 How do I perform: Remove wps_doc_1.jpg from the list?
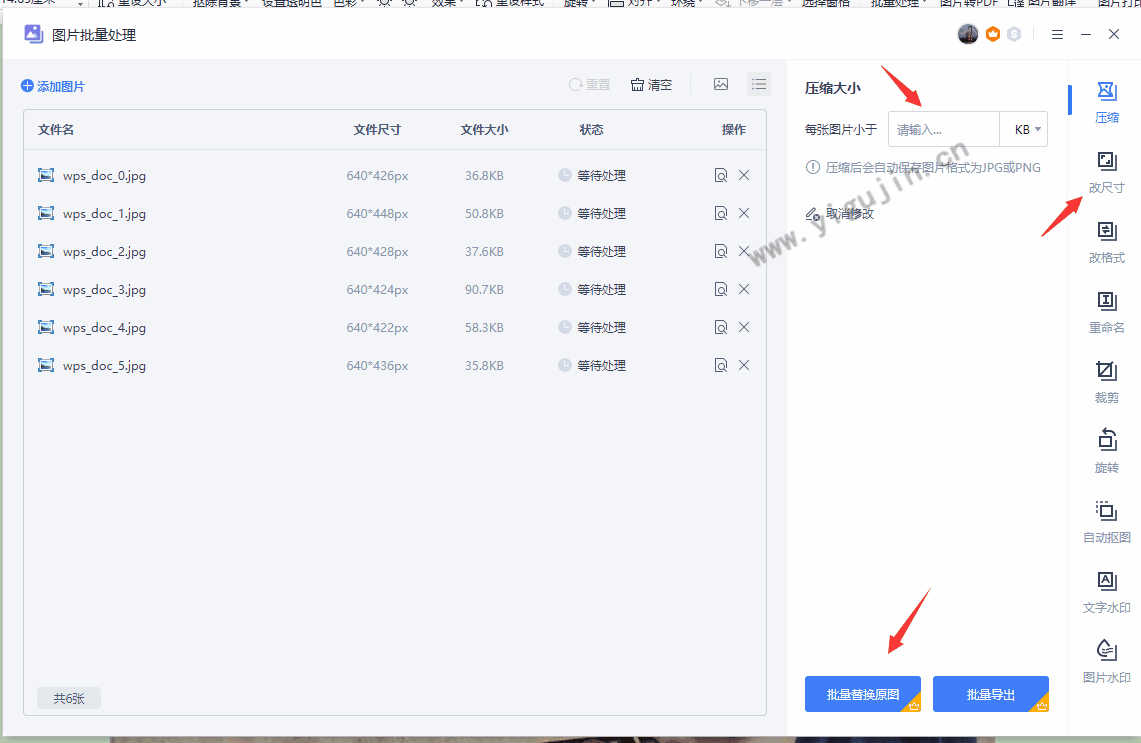click(744, 213)
